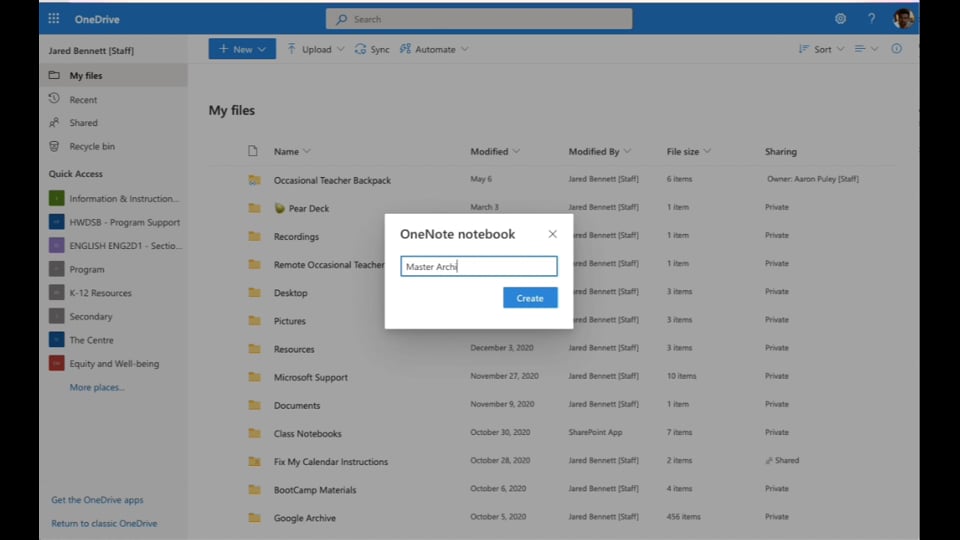The image size is (960, 540).
Task: Click the K-12 Resources site icon
Action: pyautogui.click(x=56, y=293)
